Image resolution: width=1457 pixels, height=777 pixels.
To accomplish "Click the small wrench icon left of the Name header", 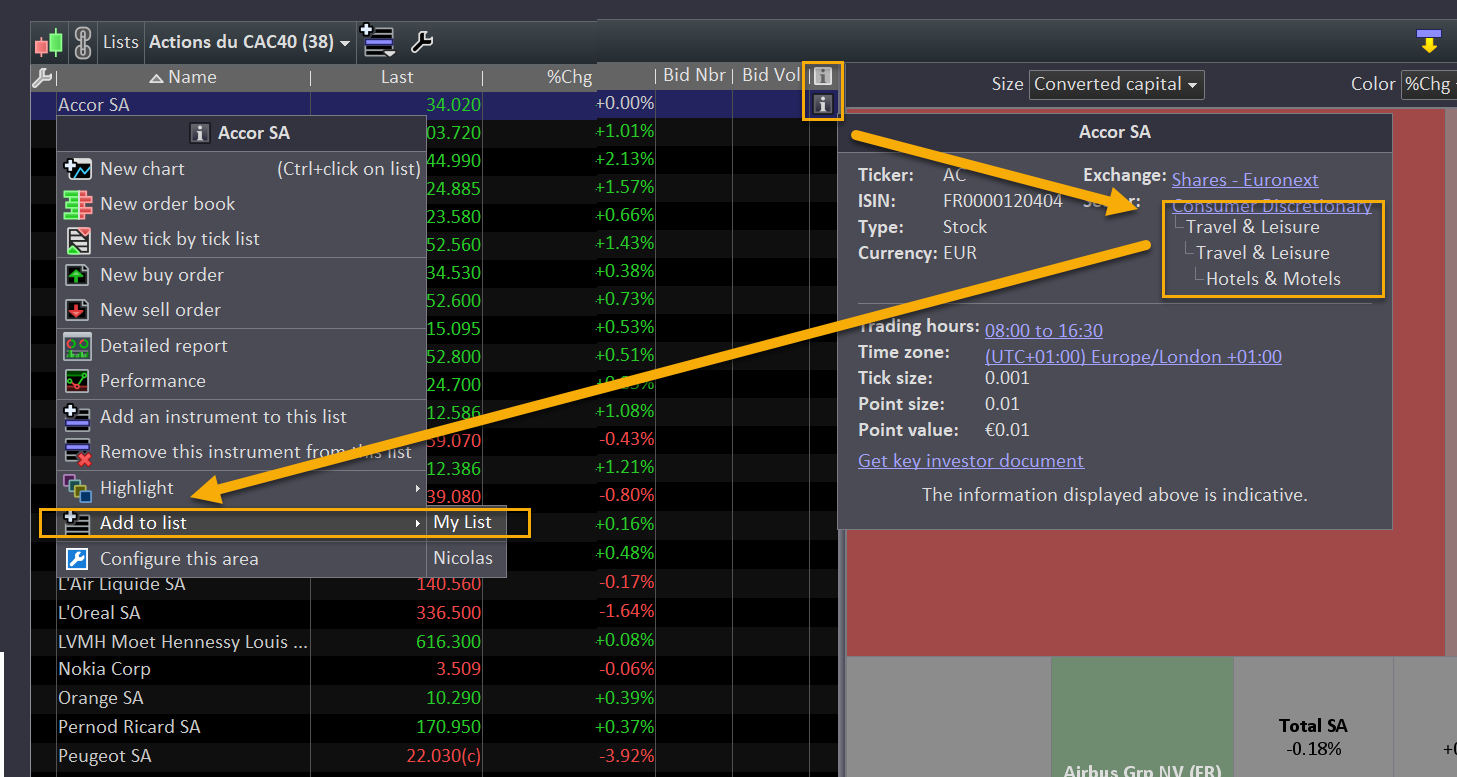I will [42, 77].
